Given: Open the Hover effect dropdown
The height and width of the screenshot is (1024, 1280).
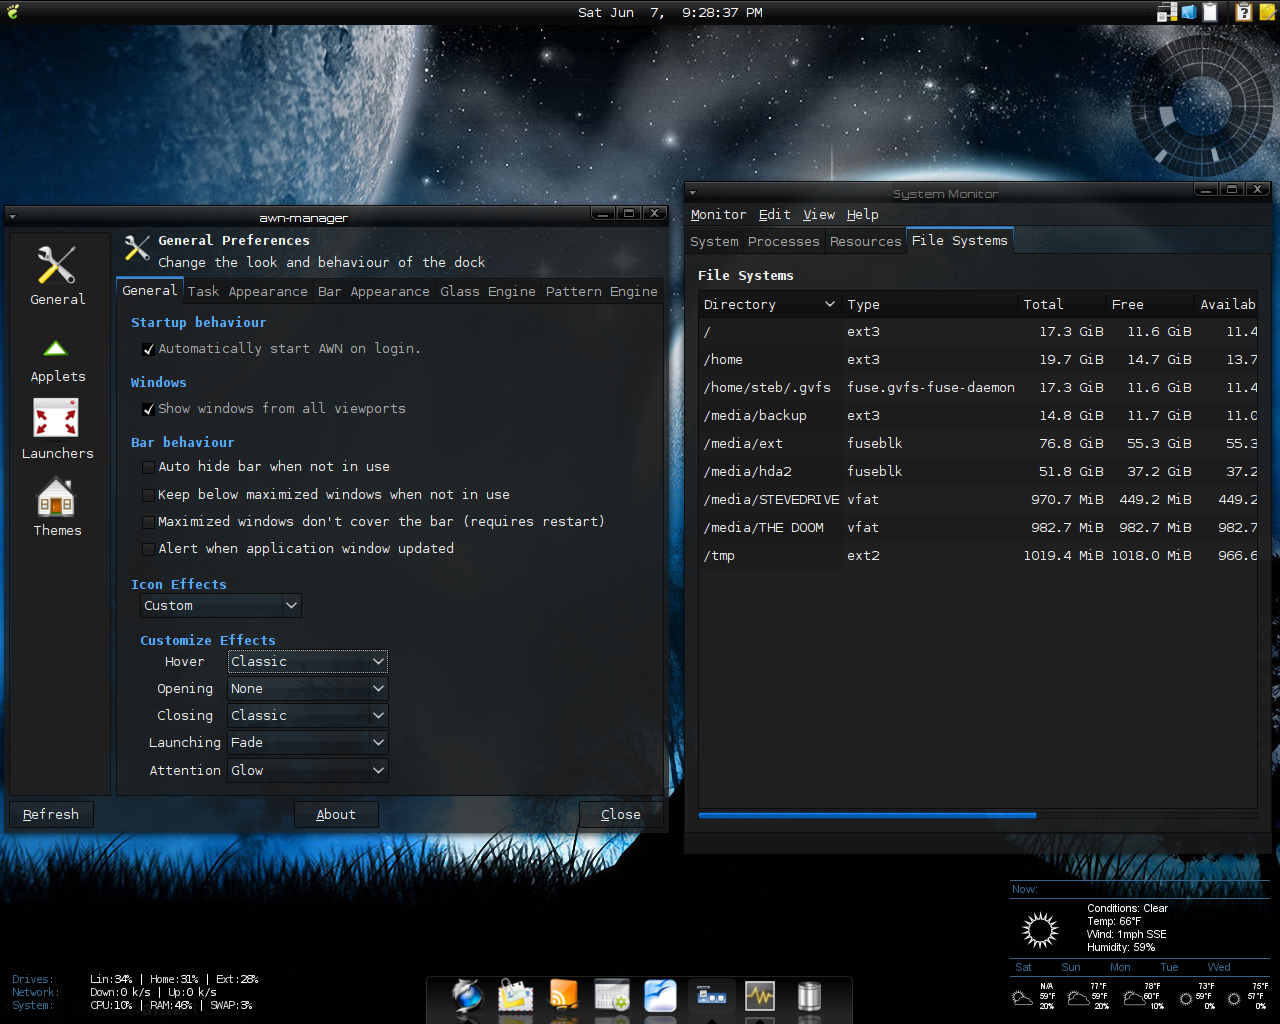Looking at the screenshot, I should point(307,662).
